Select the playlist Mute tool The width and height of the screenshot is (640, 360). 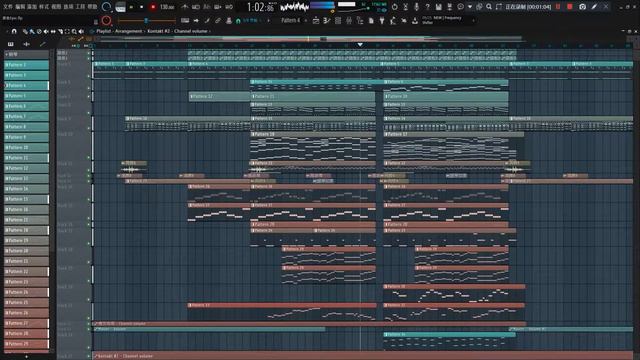click(x=46, y=31)
